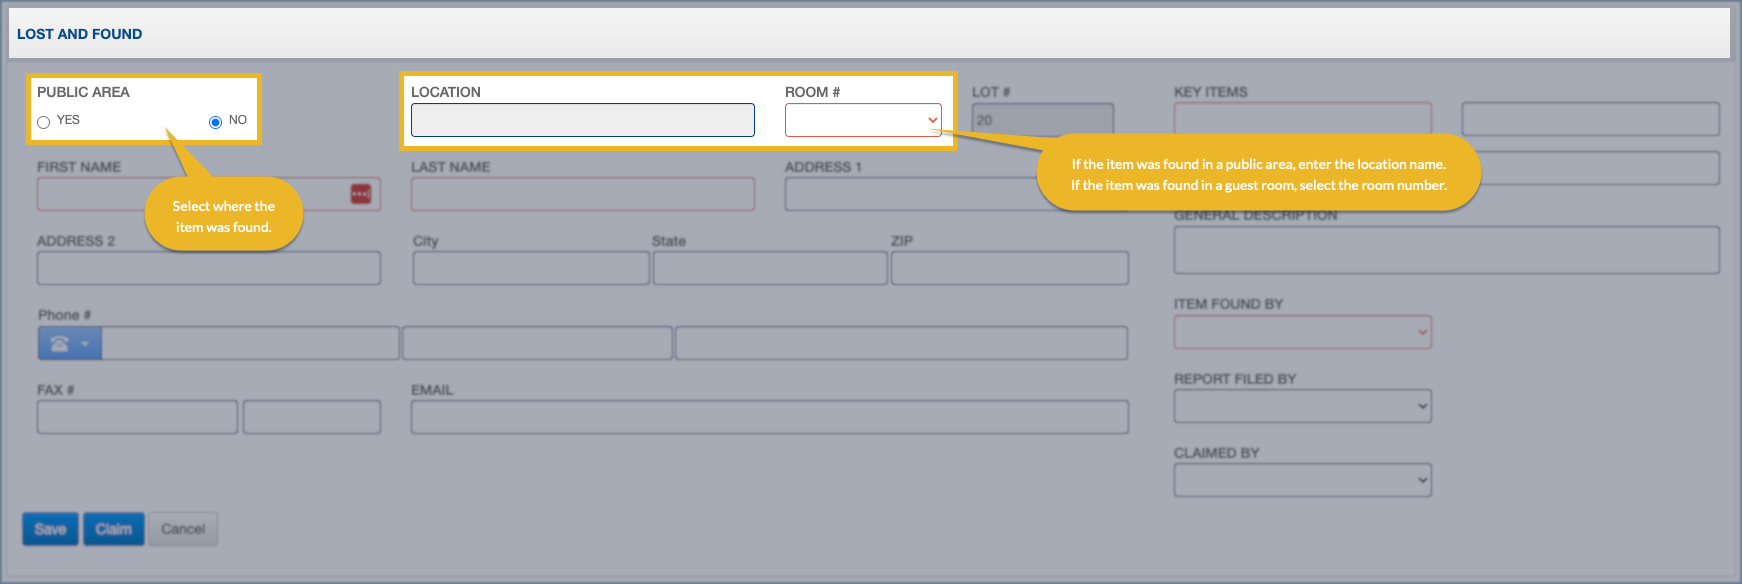Select the NO public area radio button
This screenshot has width=1742, height=584.
coord(215,122)
